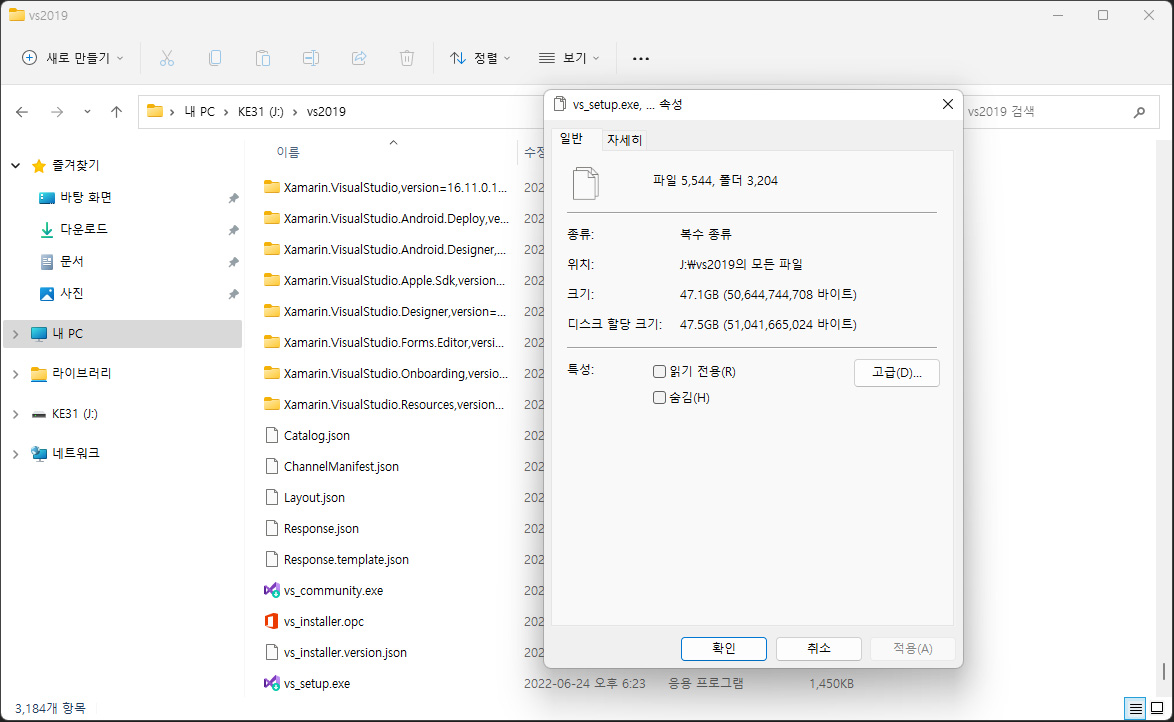Image resolution: width=1174 pixels, height=722 pixels.
Task: Select Xamarin.VisualStudio.Designer folder name
Action: [395, 312]
